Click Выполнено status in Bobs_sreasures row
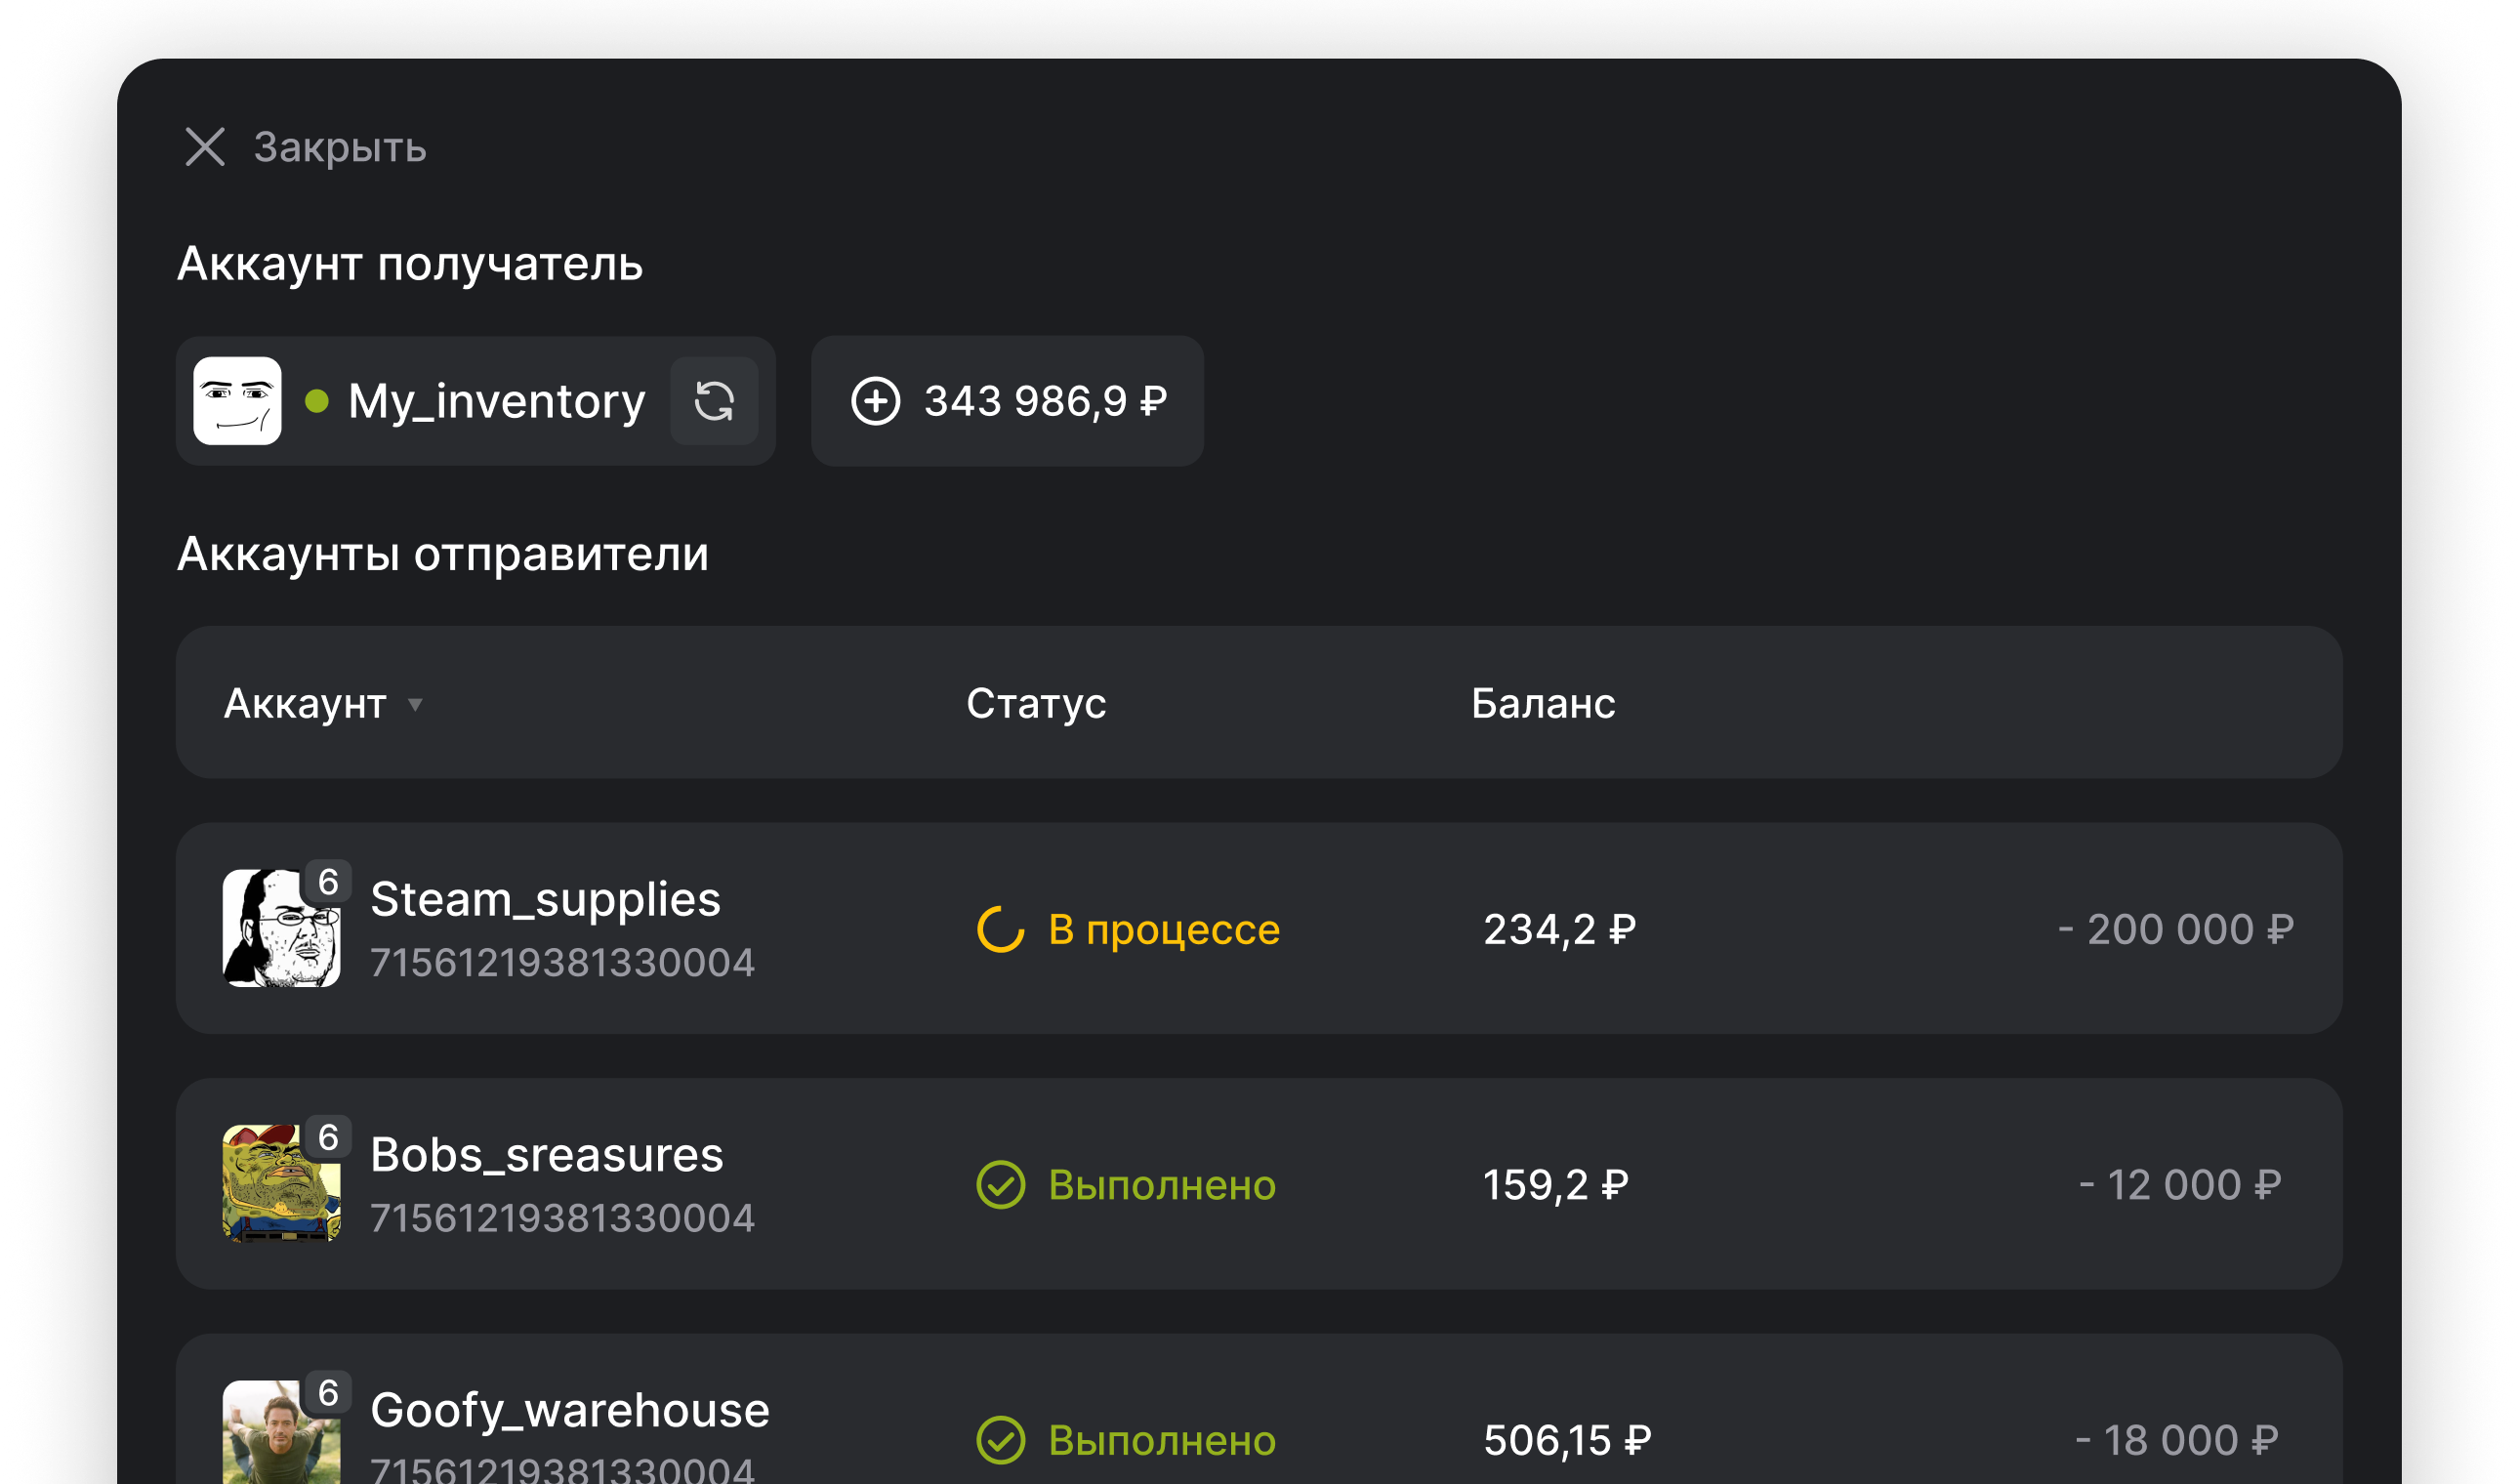The width and height of the screenshot is (2519, 1484). click(1162, 1185)
